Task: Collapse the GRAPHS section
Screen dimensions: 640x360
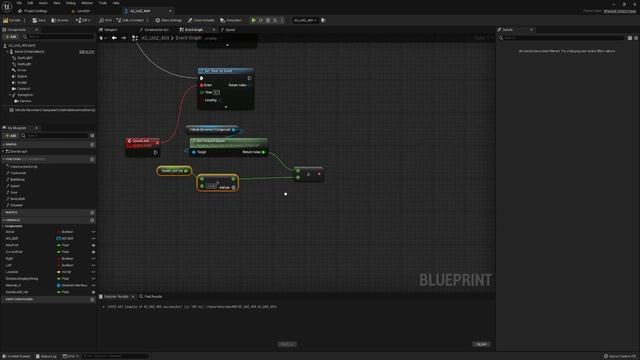Action: 4,144
